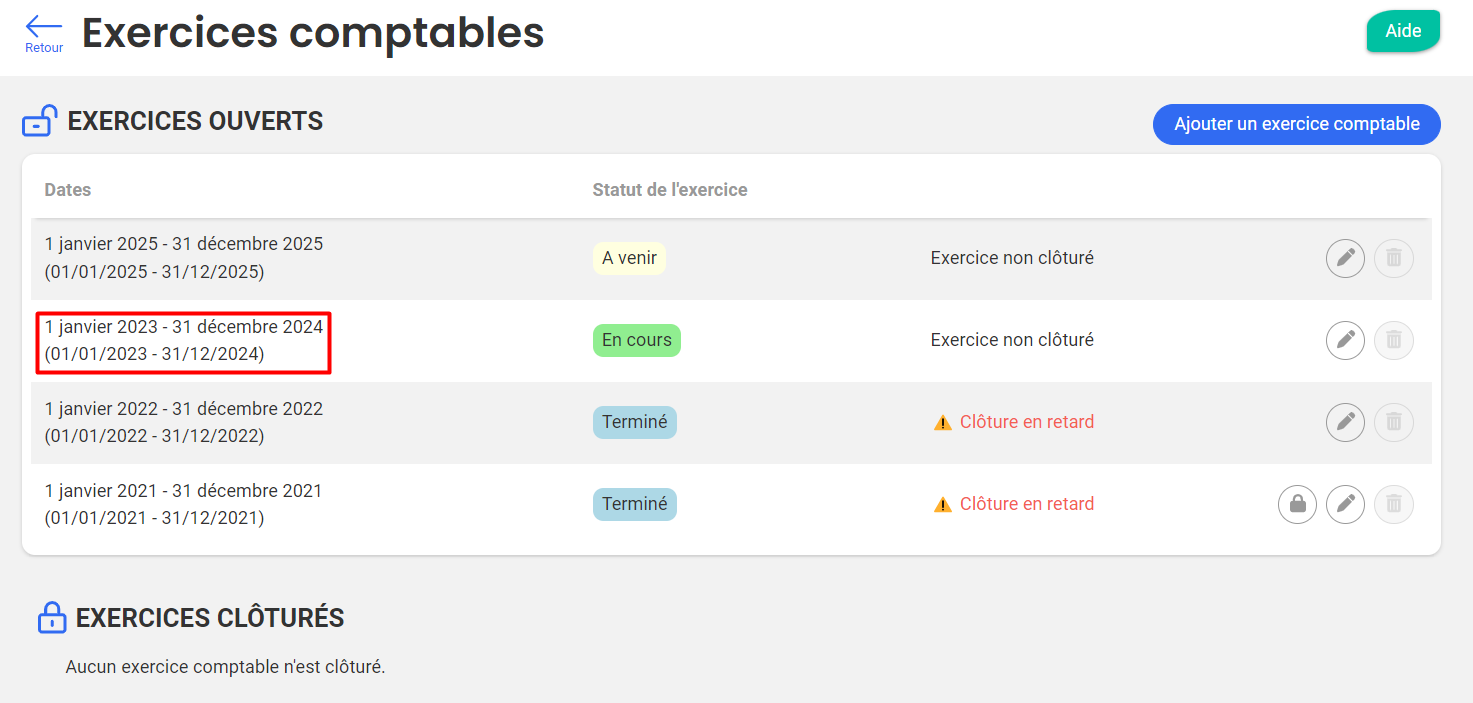This screenshot has height=703, width=1473.
Task: Edit the 2023-2024 exercise with pencil icon
Action: pos(1345,340)
